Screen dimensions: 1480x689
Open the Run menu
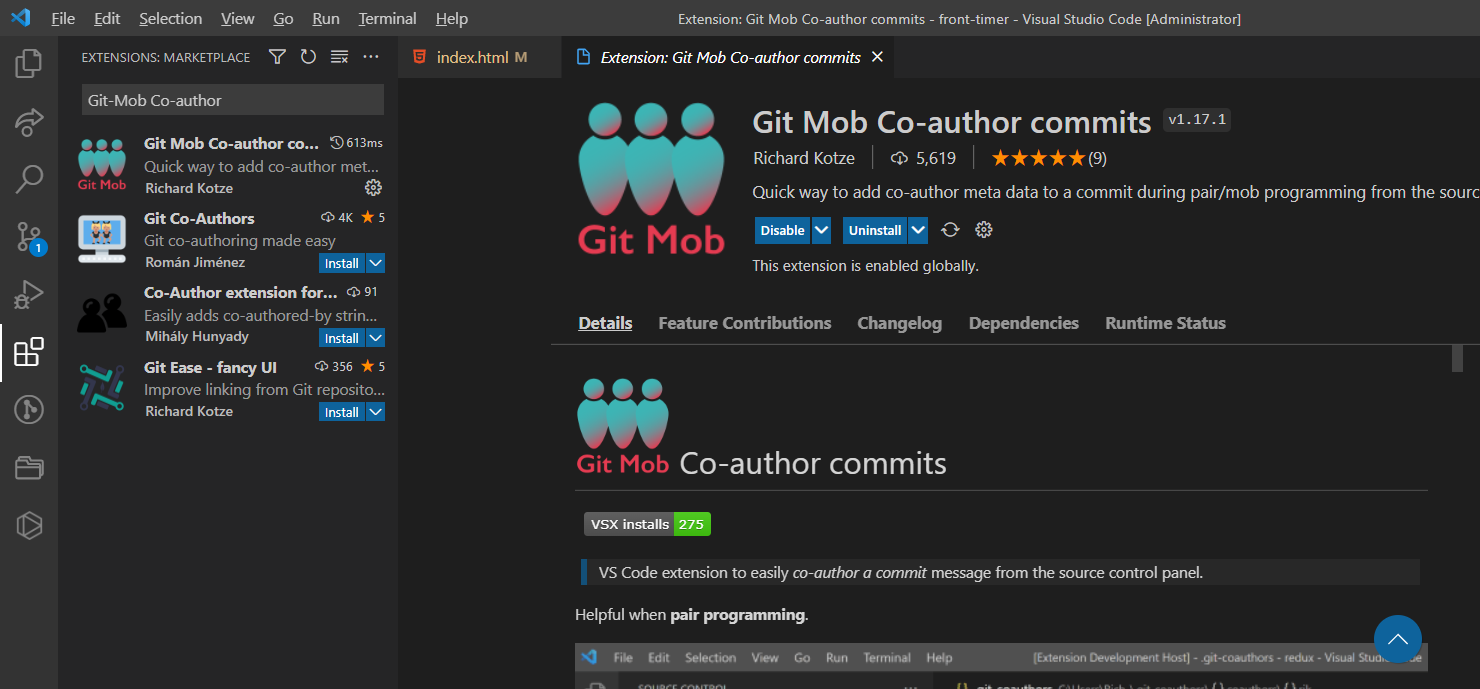click(x=326, y=18)
